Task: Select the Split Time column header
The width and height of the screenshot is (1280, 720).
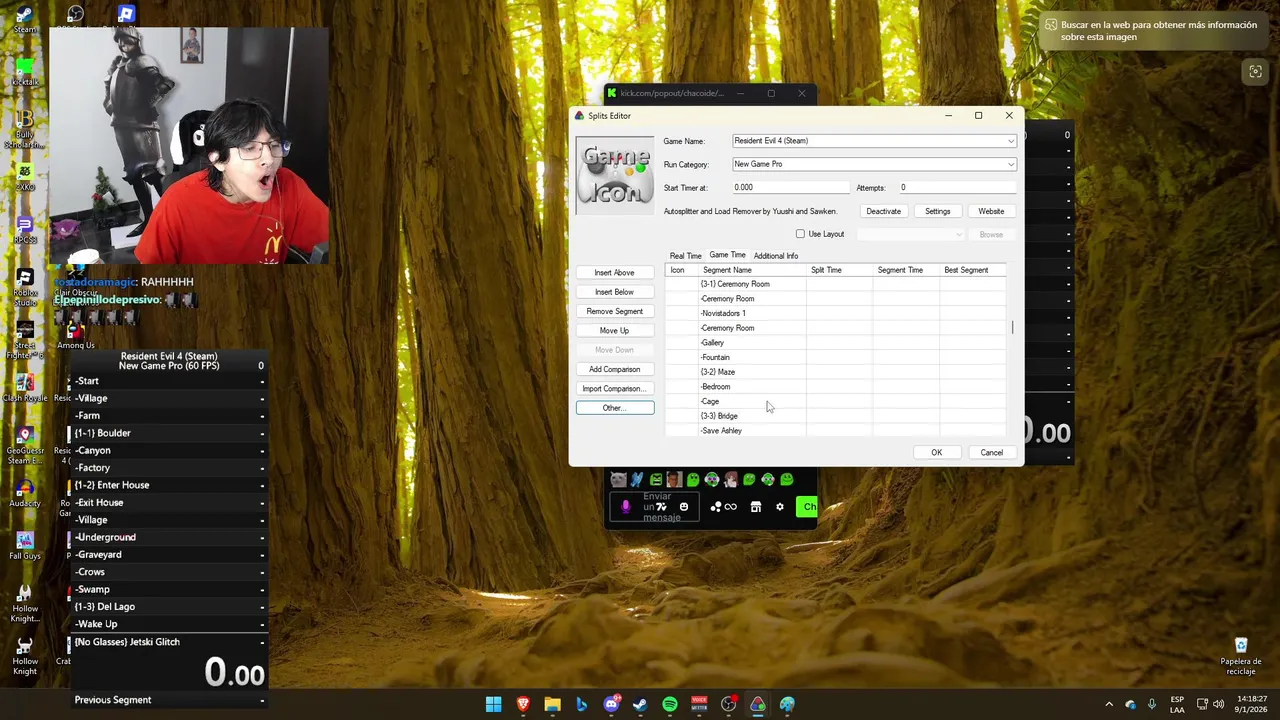Action: coord(839,270)
